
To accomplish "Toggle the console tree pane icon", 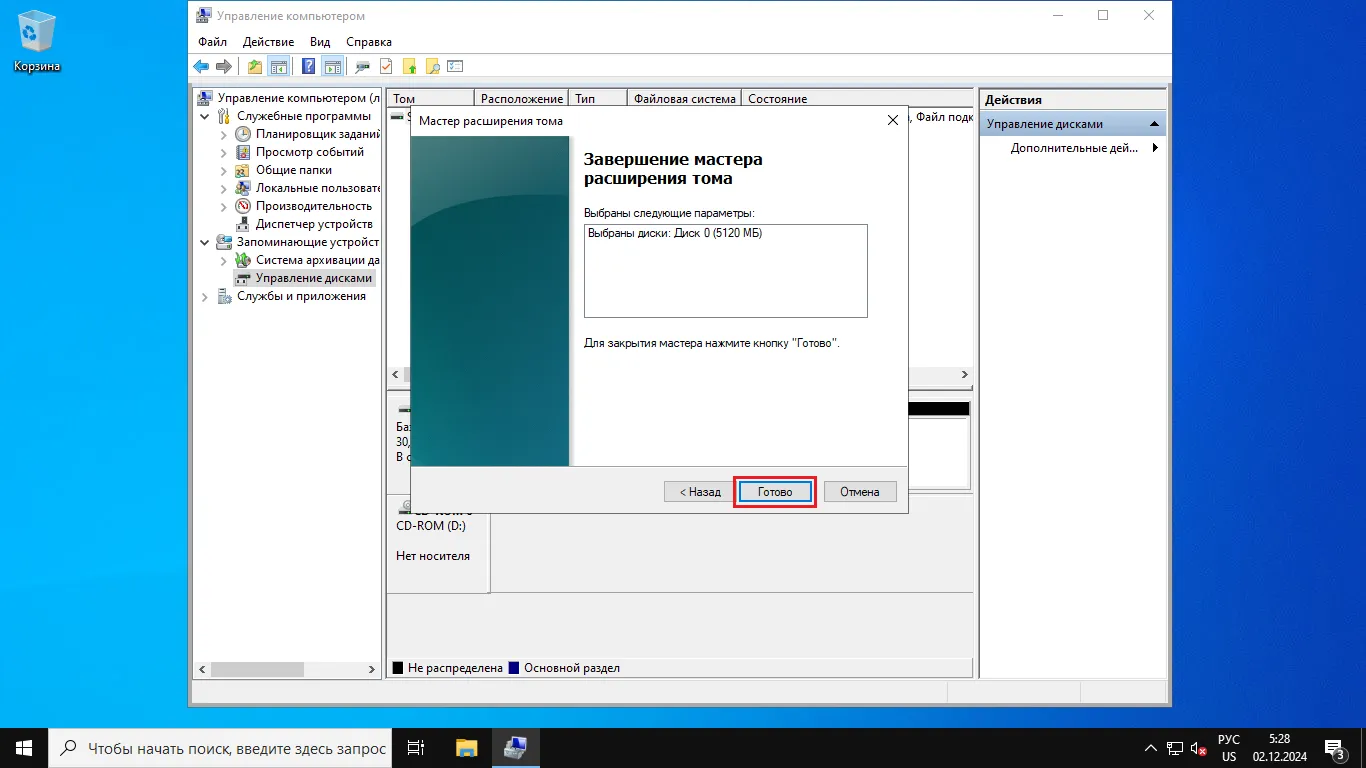I will 279,67.
